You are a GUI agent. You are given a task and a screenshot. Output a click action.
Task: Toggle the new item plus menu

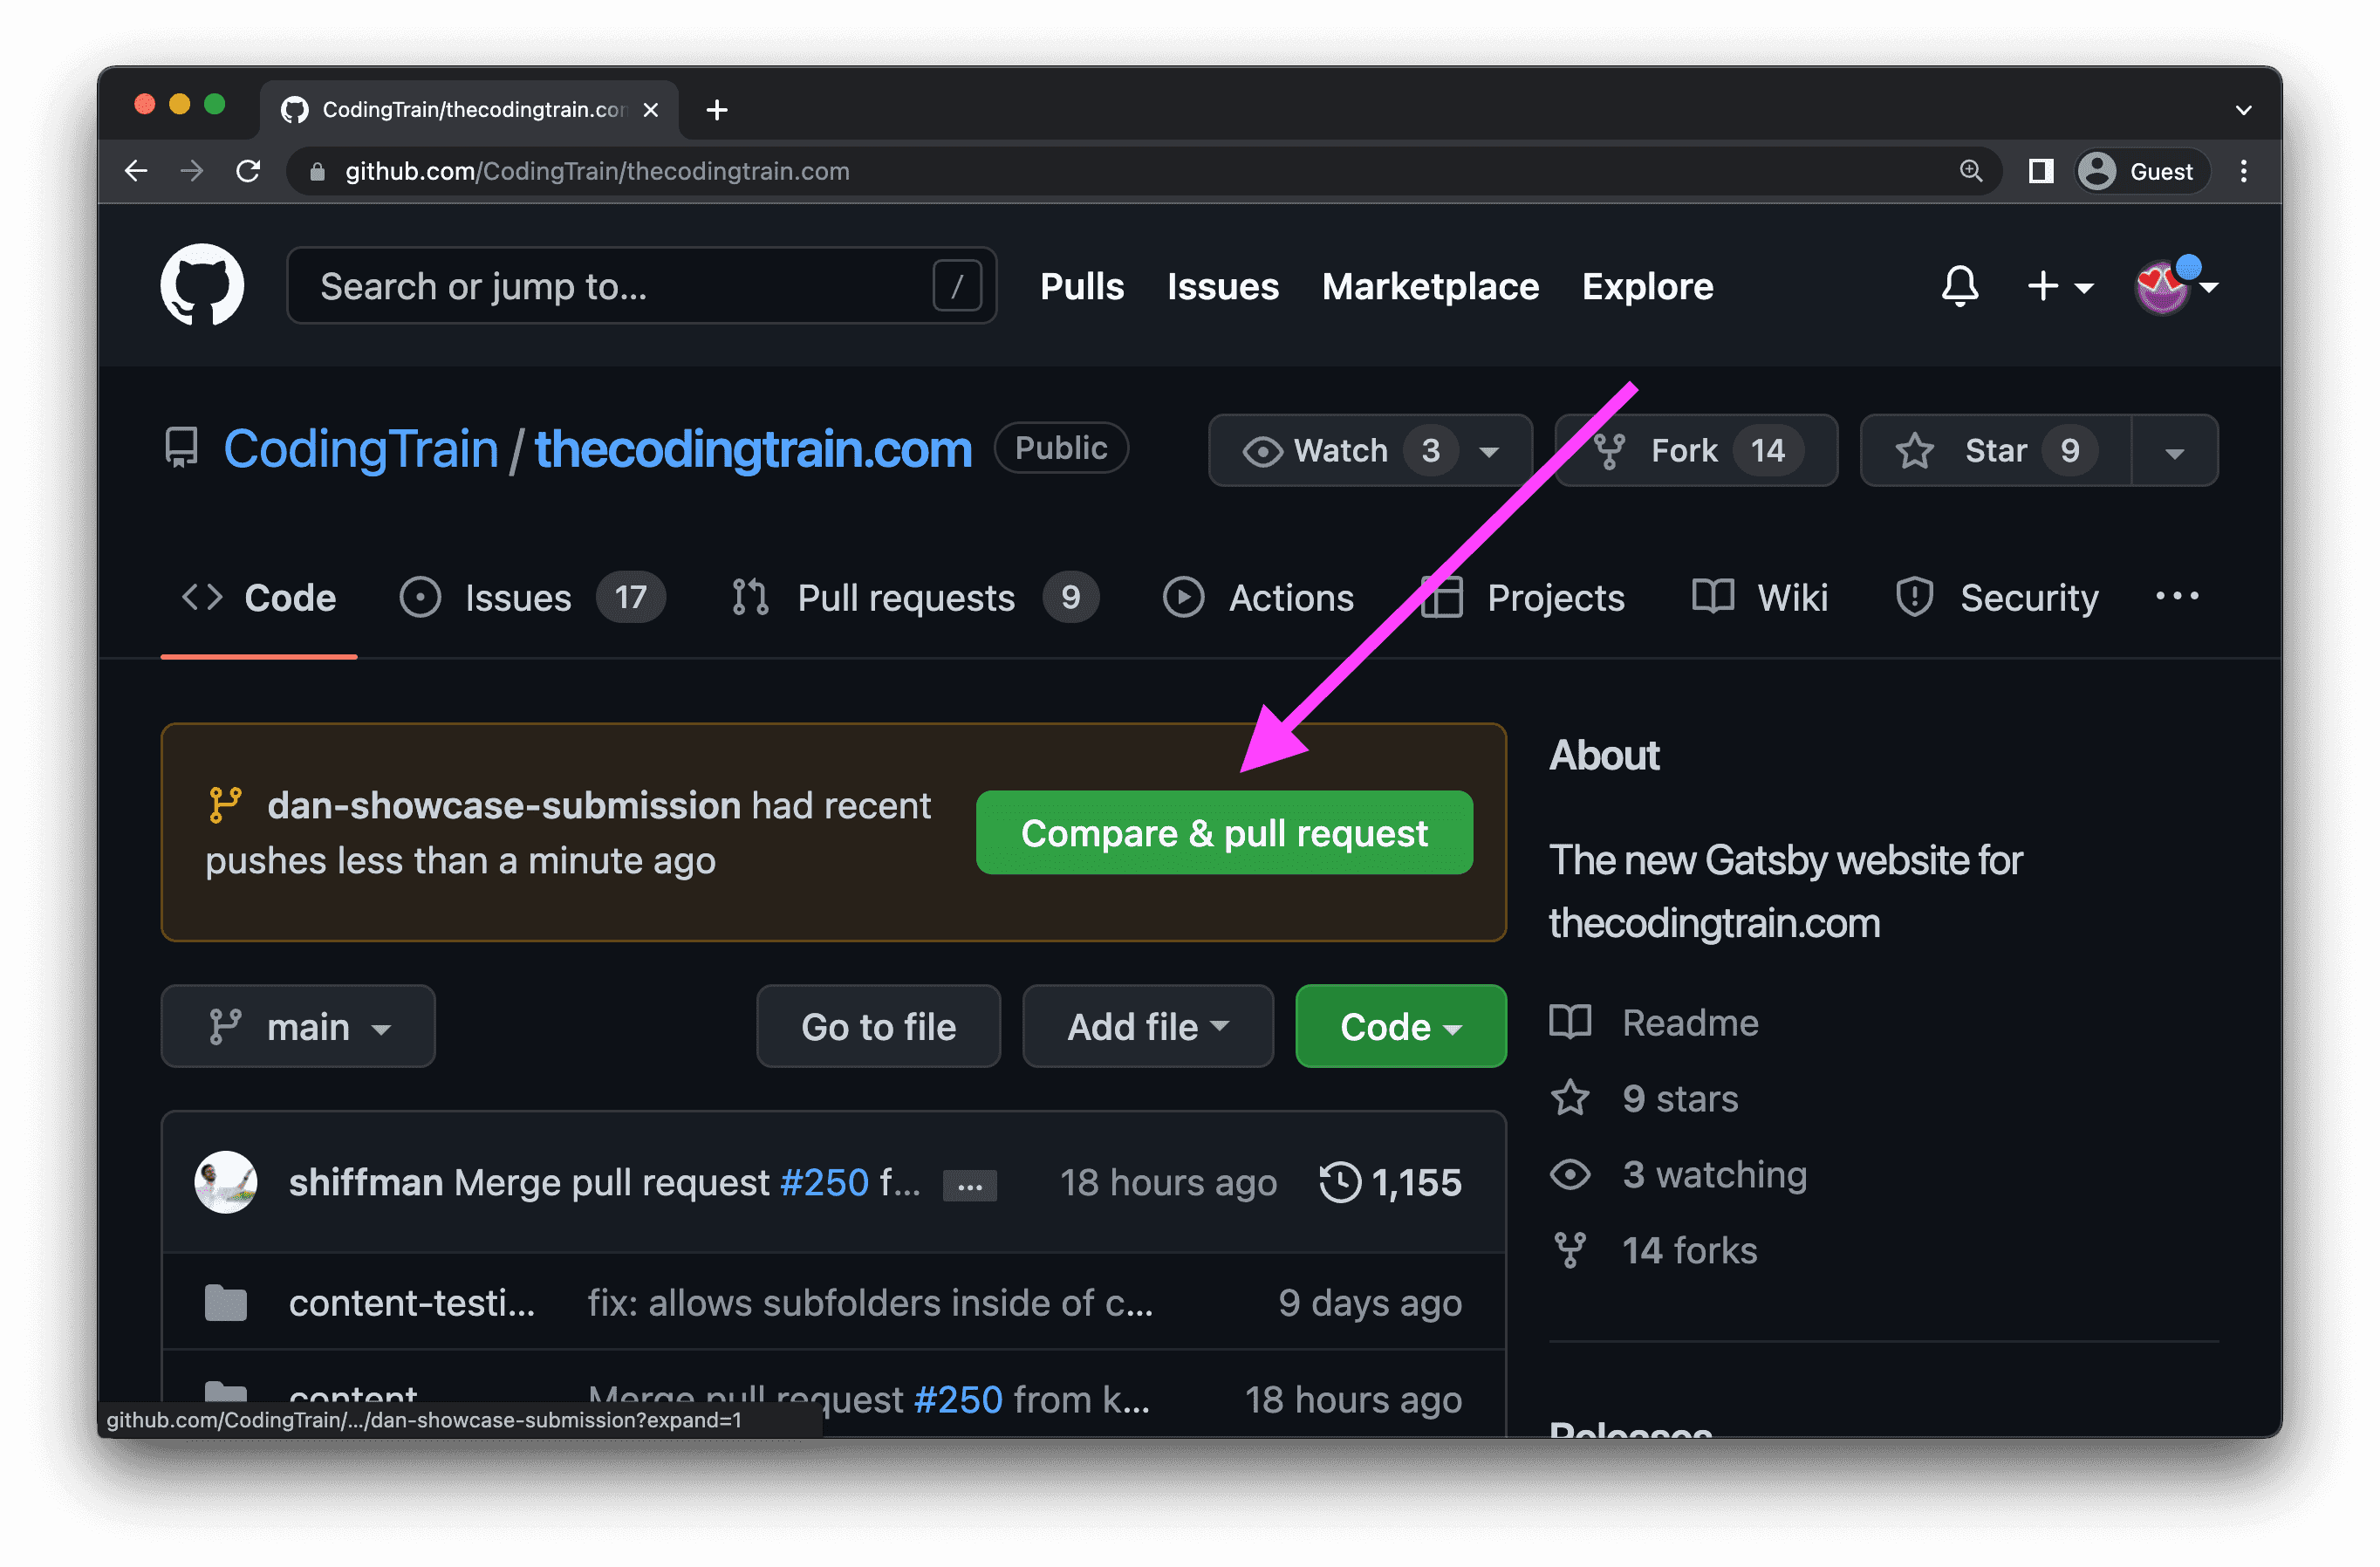[2056, 287]
